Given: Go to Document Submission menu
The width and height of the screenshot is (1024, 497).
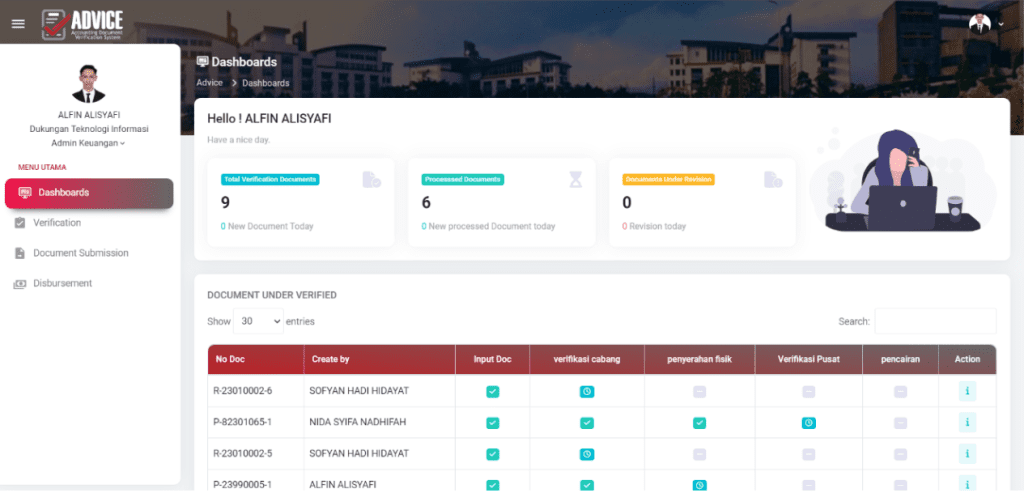Looking at the screenshot, I should coord(80,253).
